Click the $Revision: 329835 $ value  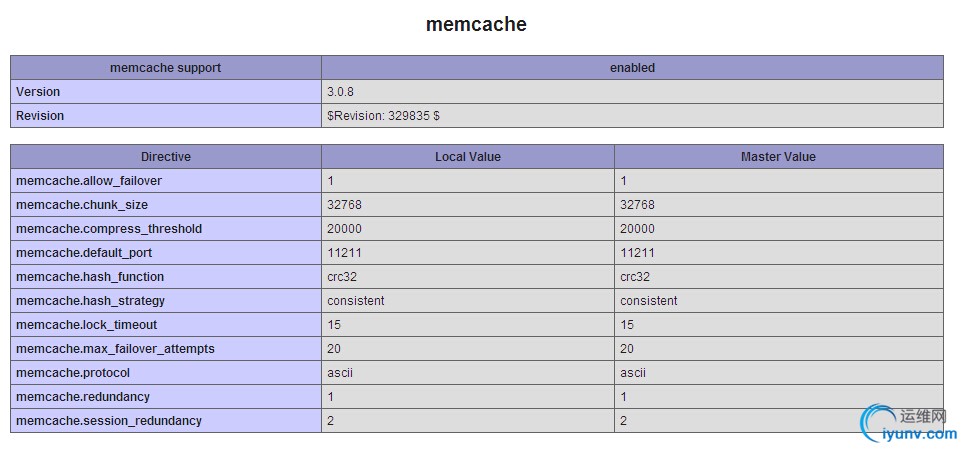[383, 116]
